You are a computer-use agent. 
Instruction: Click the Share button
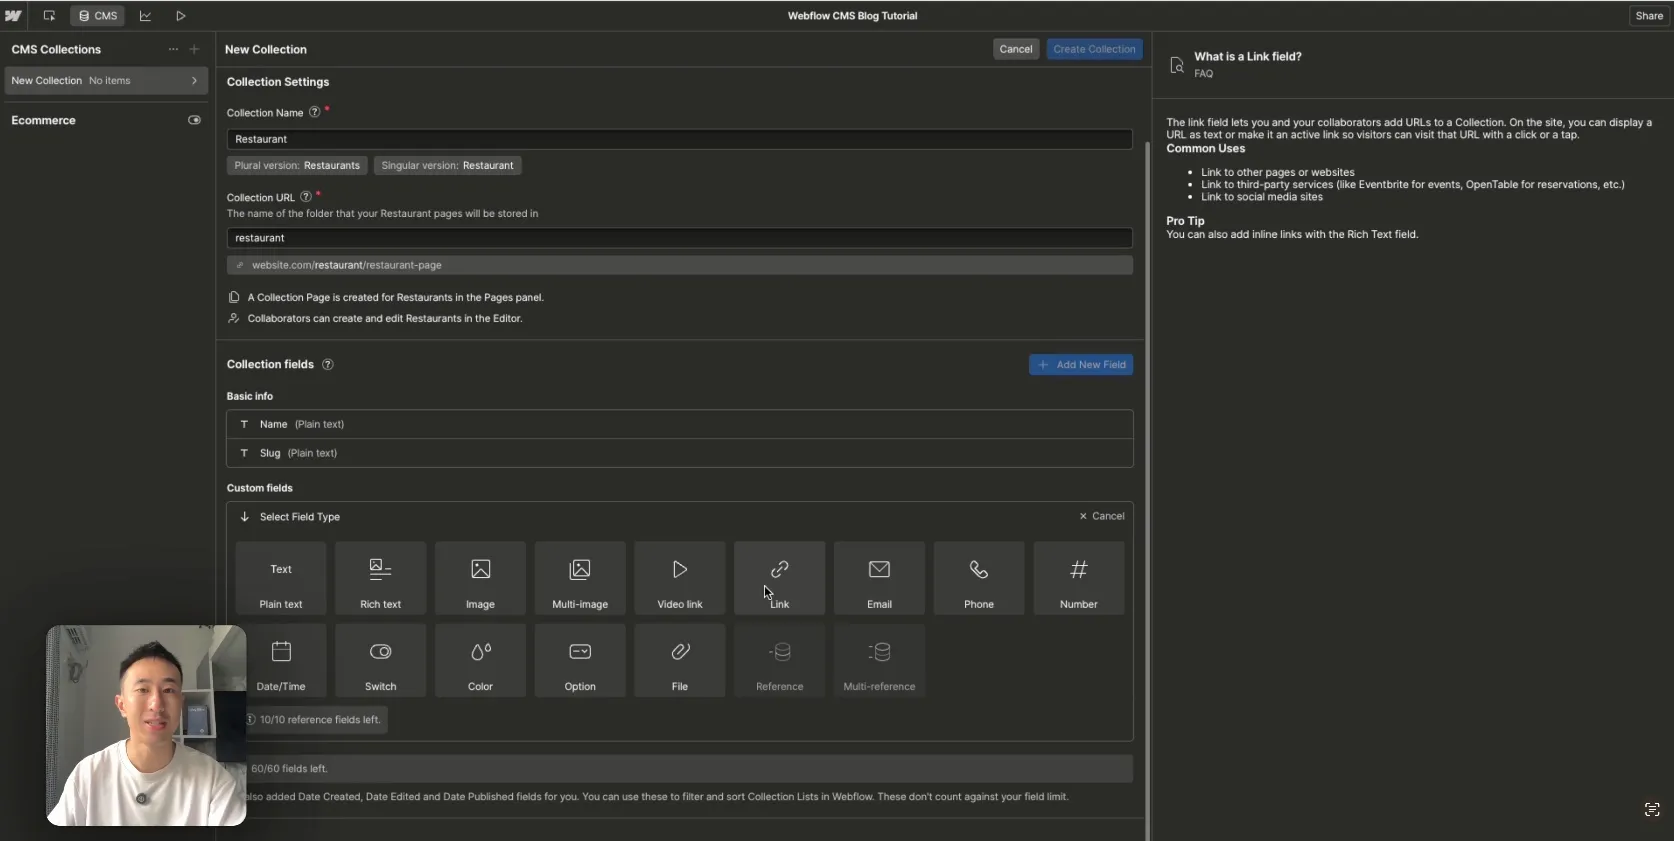click(1649, 16)
